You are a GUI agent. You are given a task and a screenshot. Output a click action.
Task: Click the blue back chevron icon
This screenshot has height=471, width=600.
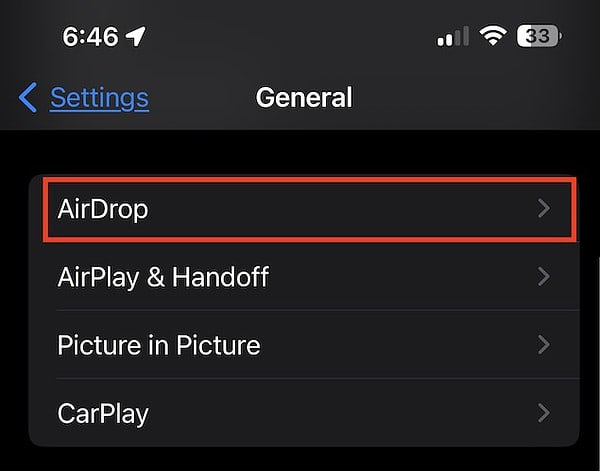click(28, 98)
